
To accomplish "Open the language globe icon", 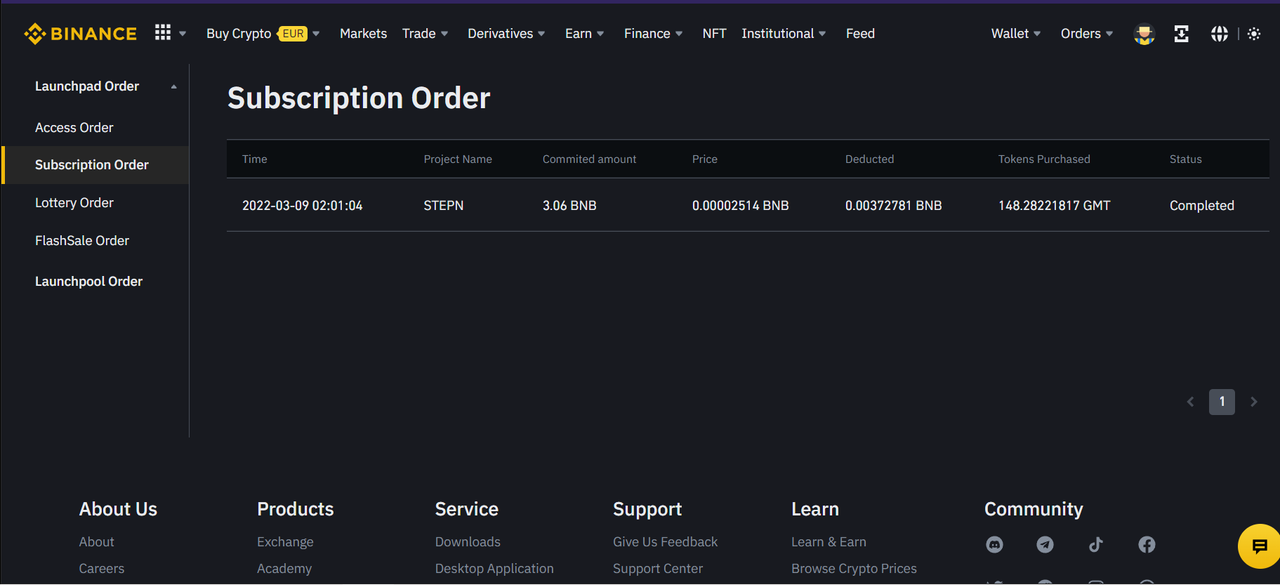I will (x=1219, y=34).
